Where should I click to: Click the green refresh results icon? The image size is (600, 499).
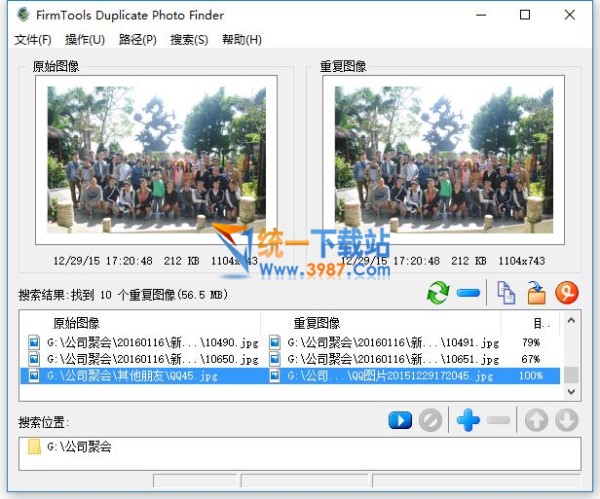point(438,293)
